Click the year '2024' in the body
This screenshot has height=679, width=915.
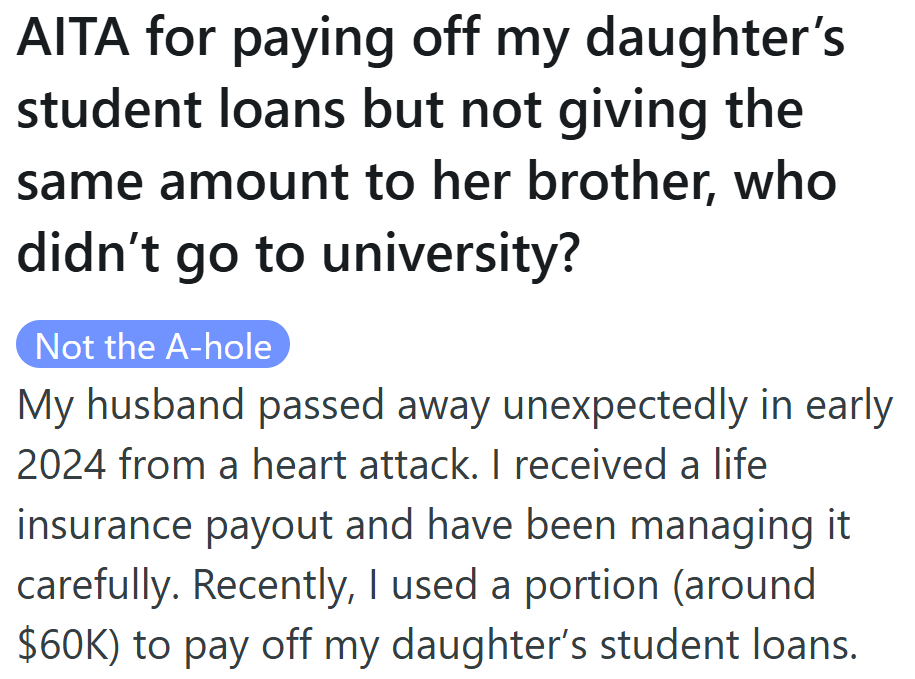point(66,466)
